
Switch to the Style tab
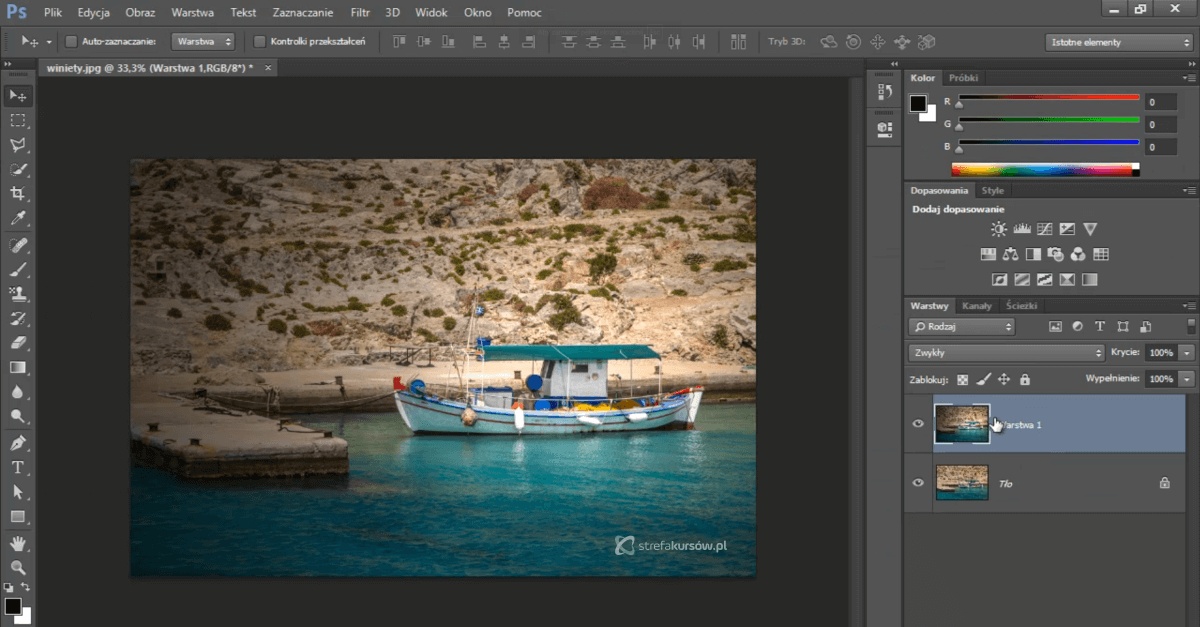click(992, 190)
